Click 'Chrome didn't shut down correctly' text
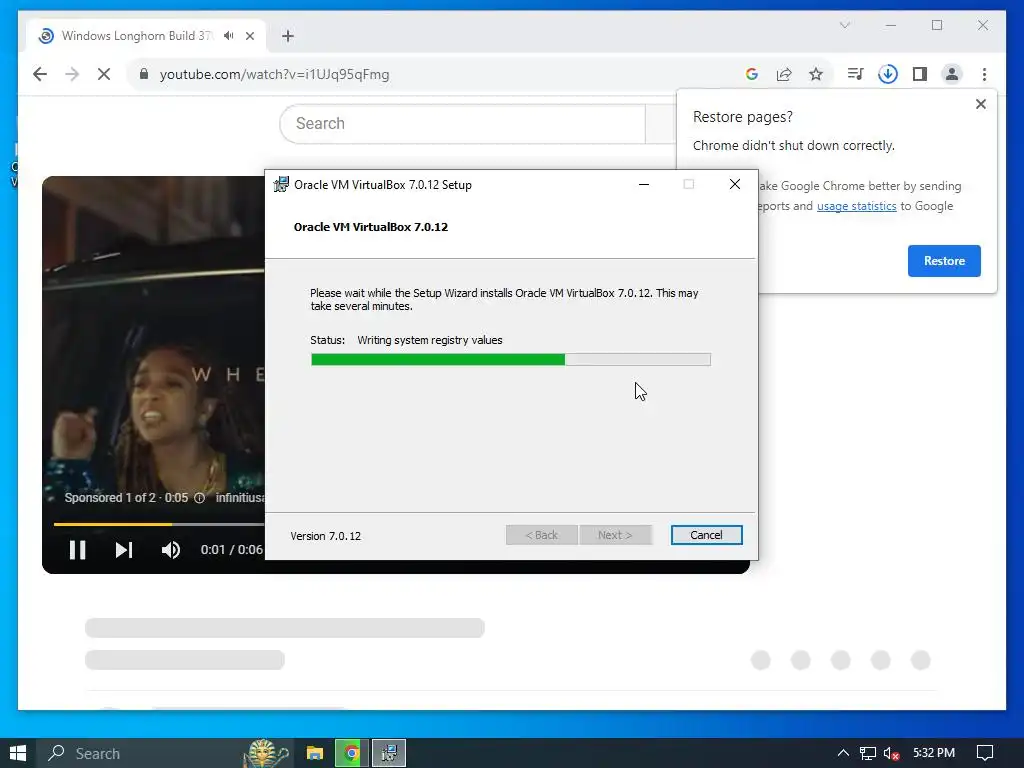 coord(793,146)
